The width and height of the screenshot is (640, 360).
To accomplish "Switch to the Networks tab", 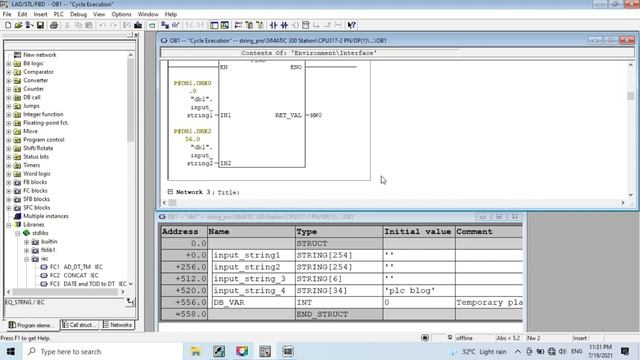I will click(118, 325).
